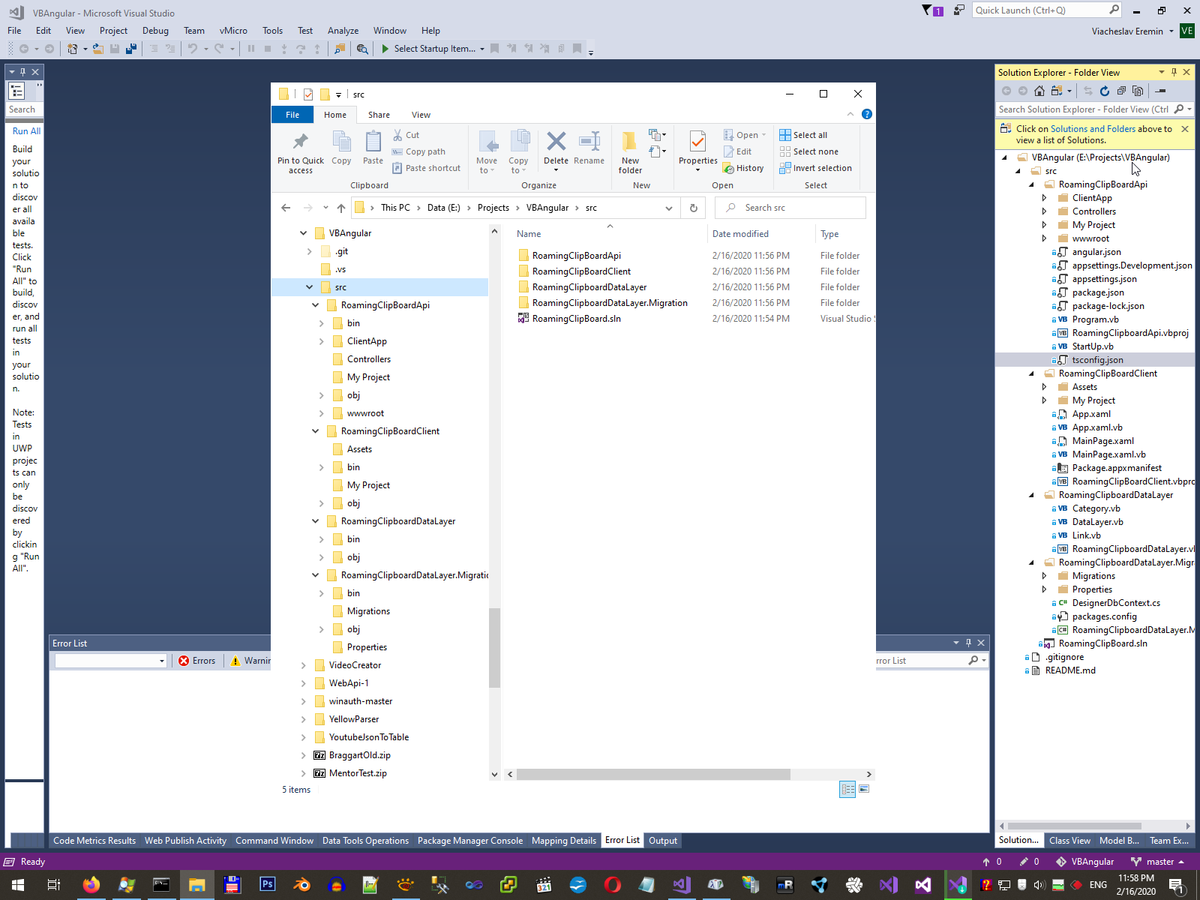Refresh the src folder in File Explorer

[693, 208]
